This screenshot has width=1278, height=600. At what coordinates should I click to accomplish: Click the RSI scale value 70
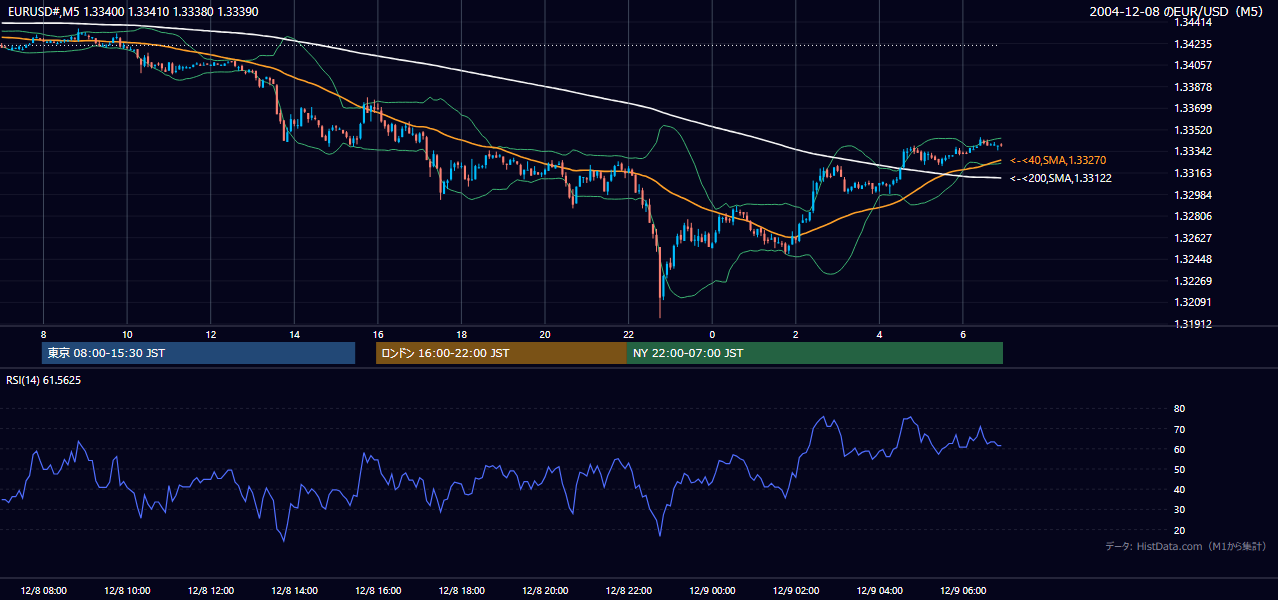click(1179, 429)
